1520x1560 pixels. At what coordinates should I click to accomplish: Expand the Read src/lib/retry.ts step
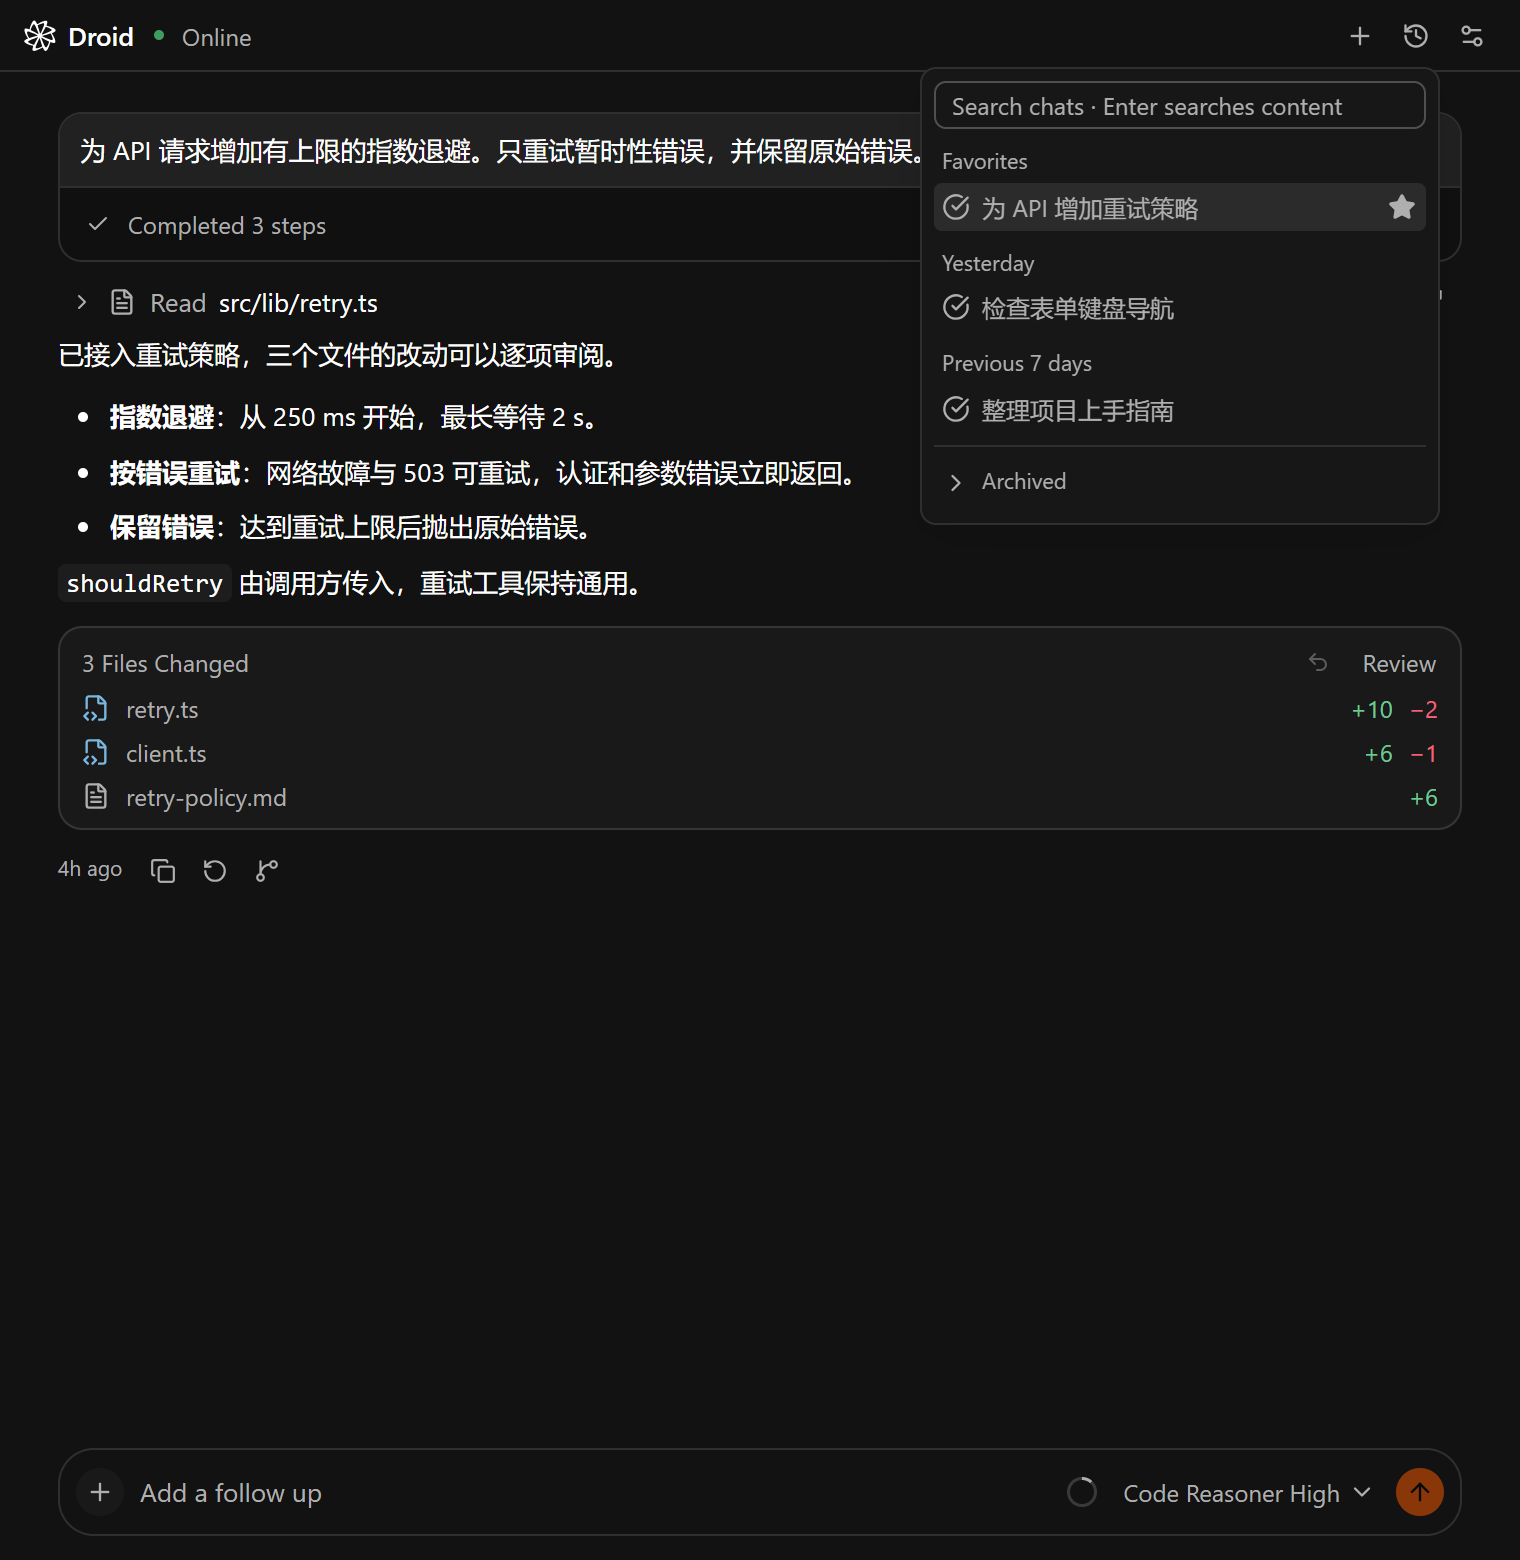[x=82, y=302]
